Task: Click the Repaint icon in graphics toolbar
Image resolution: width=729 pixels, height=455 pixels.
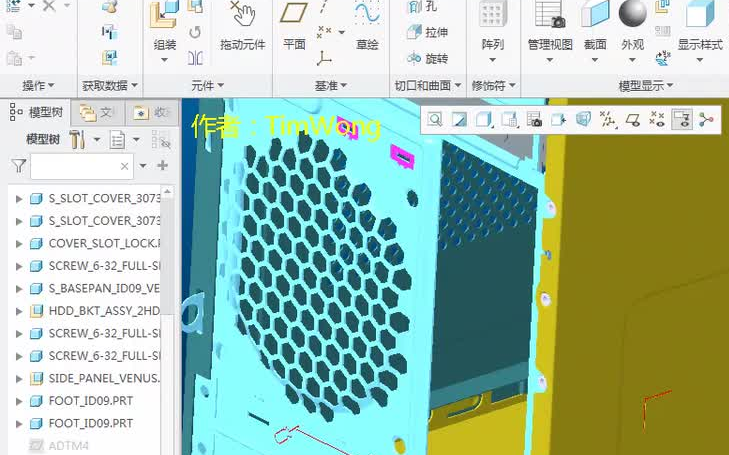Action: pyautogui.click(x=459, y=120)
